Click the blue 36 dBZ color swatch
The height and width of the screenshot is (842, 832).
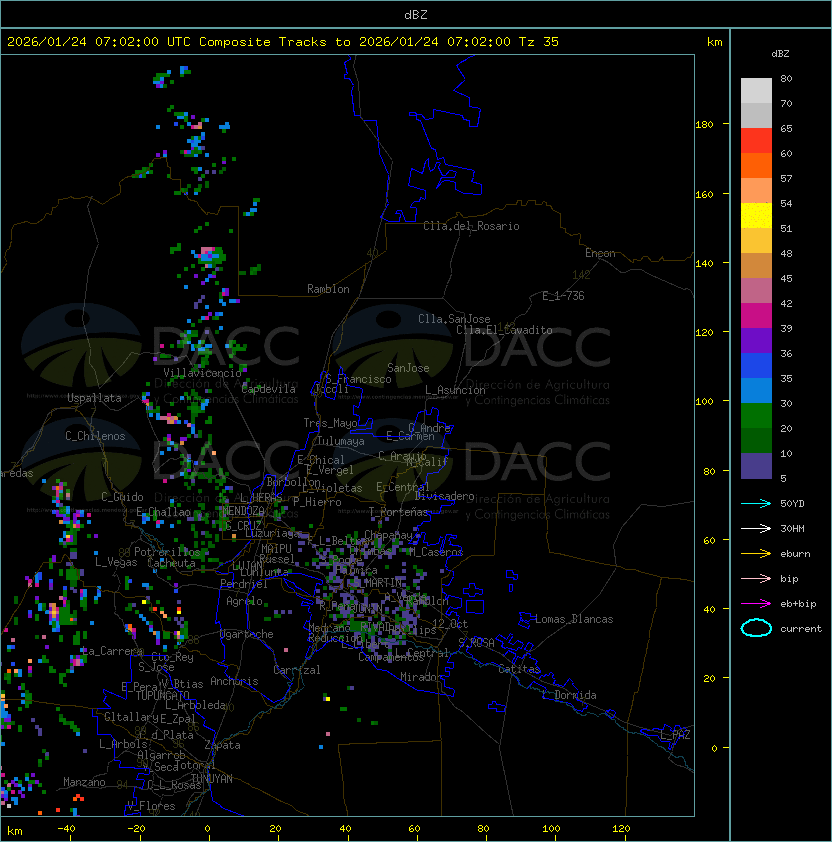pyautogui.click(x=756, y=366)
